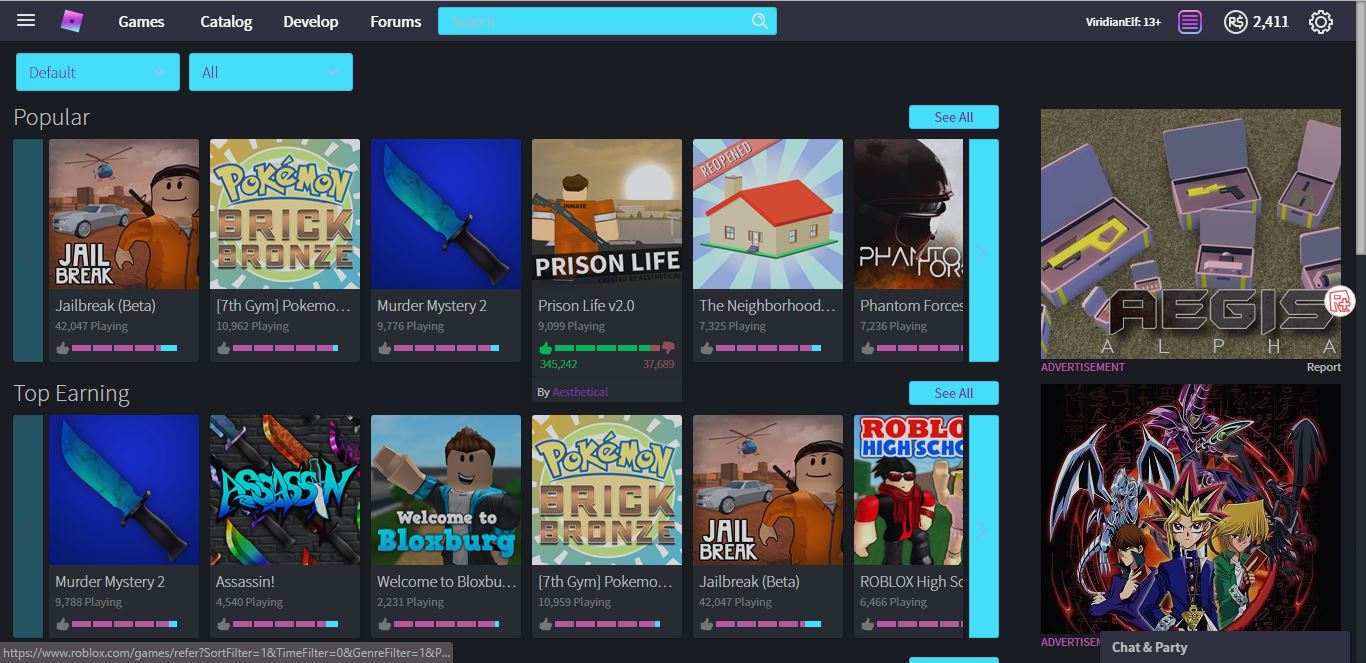Open the Default sort dropdown
This screenshot has height=663, width=1366.
98,72
